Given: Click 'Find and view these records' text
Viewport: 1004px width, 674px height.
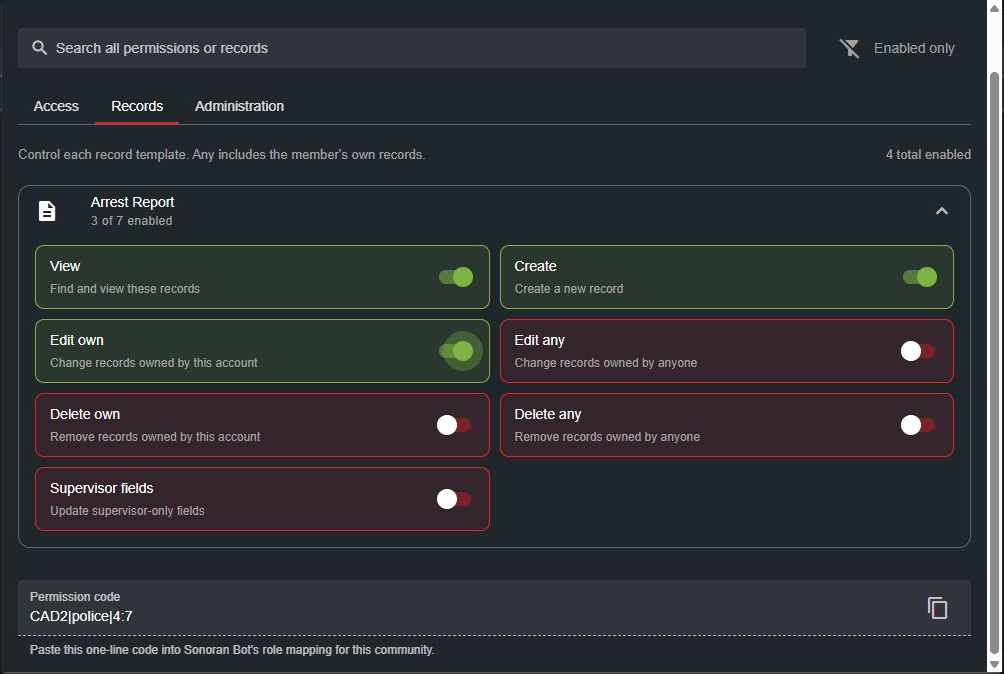Looking at the screenshot, I should tap(125, 289).
